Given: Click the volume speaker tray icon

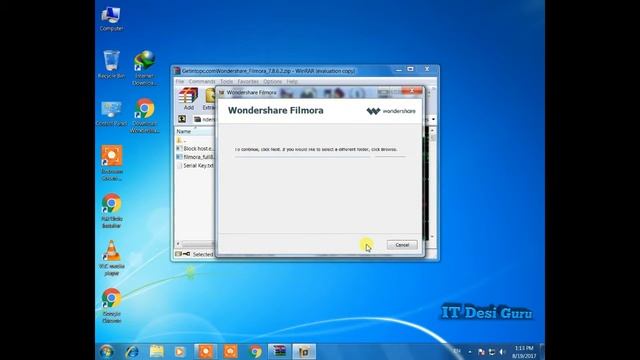Looking at the screenshot, I should point(502,352).
